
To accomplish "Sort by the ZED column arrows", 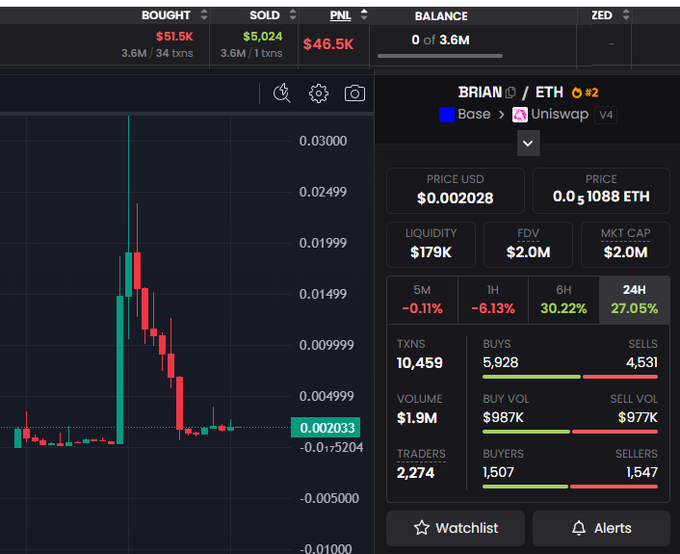I will [626, 15].
